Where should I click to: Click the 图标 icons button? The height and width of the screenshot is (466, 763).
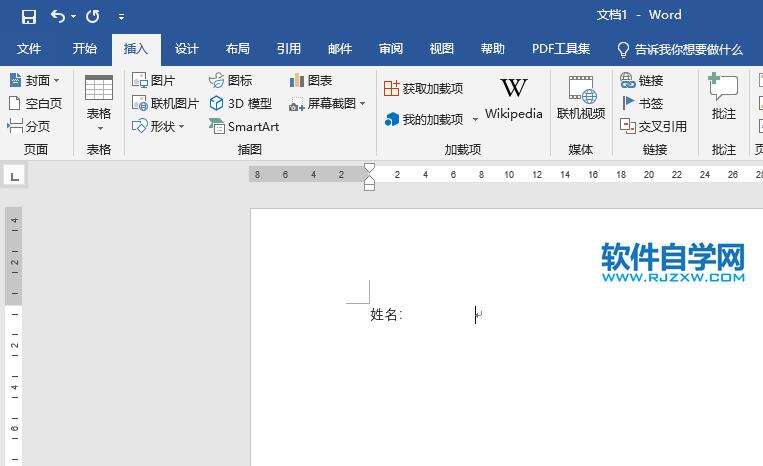click(x=230, y=80)
